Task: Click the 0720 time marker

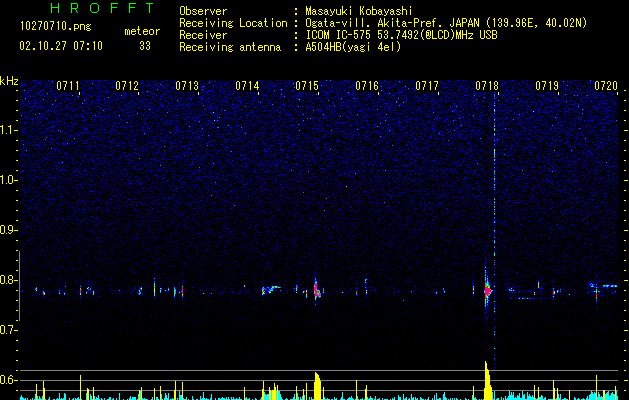Action: (606, 86)
